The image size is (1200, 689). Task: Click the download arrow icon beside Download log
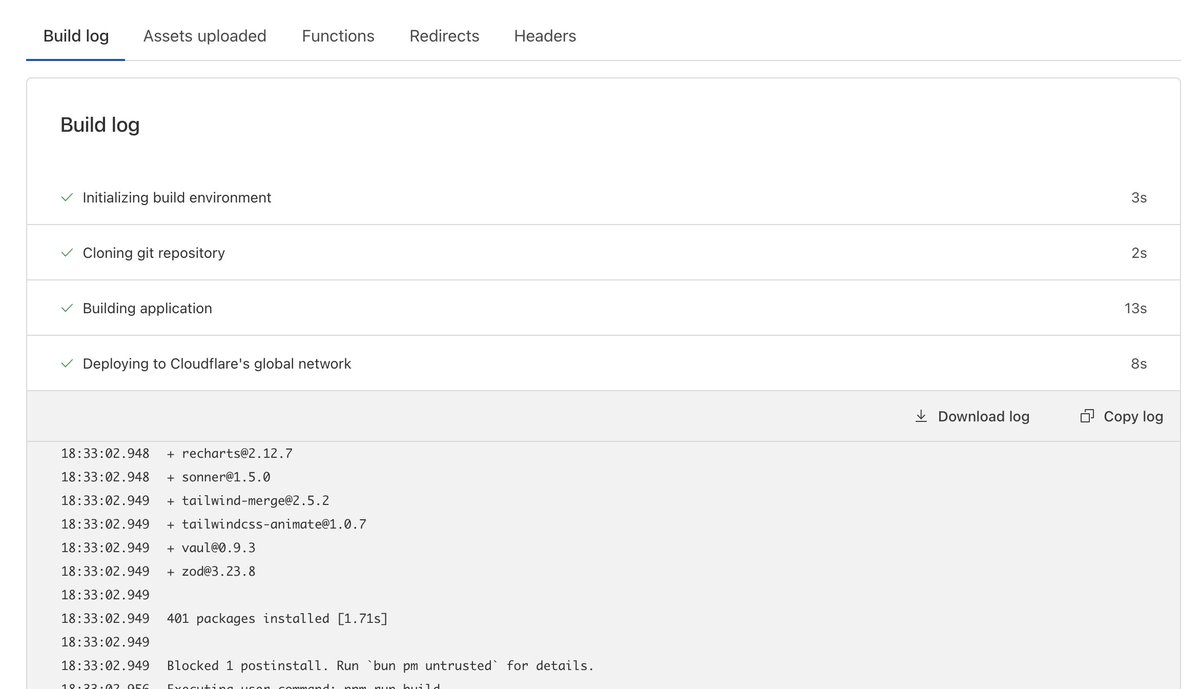[x=921, y=416]
